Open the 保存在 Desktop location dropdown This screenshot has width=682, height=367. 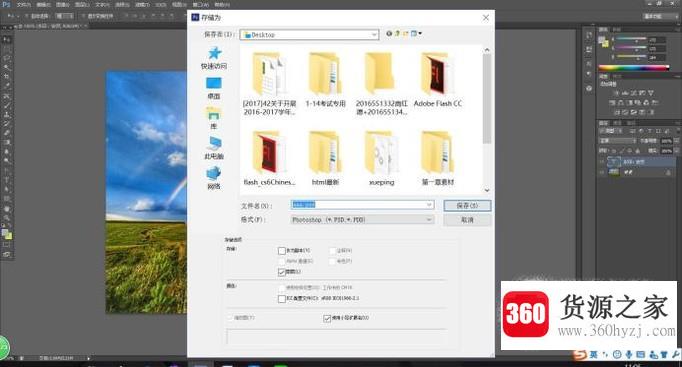[x=309, y=34]
